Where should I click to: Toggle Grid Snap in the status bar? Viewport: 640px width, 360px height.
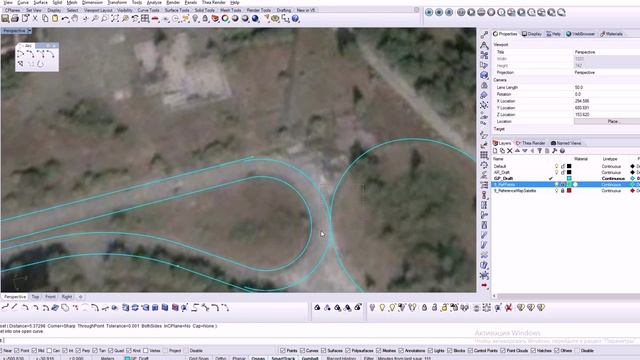point(199,358)
